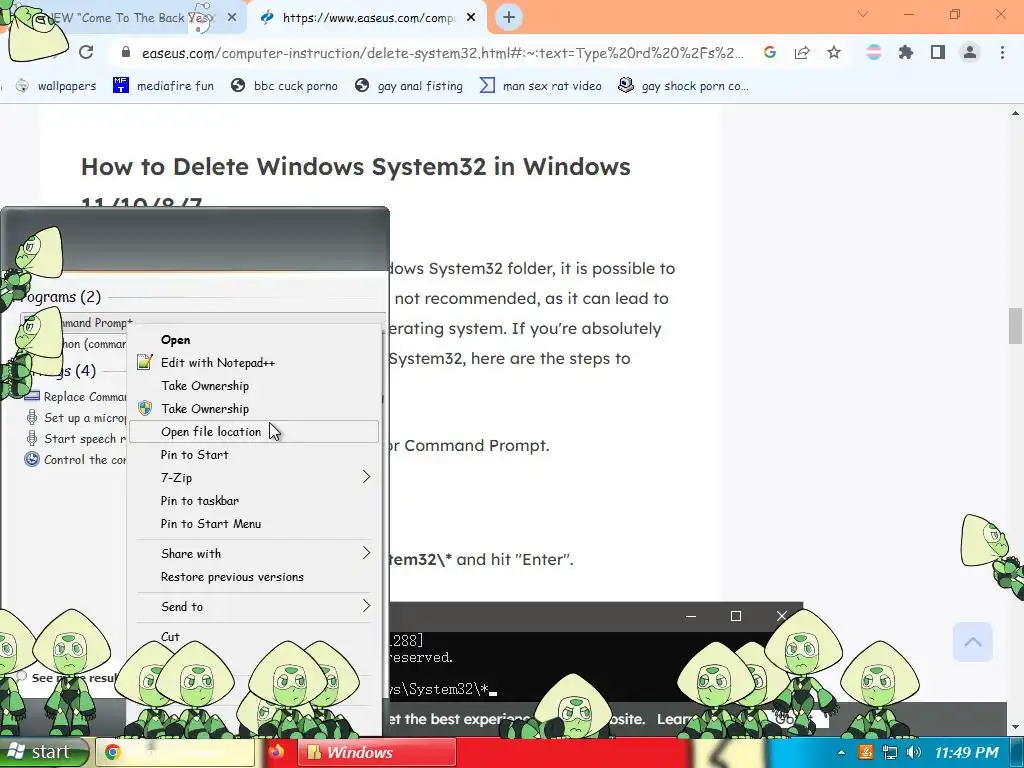Screen dimensions: 1024x768
Task: Click the start button
Action: point(45,752)
